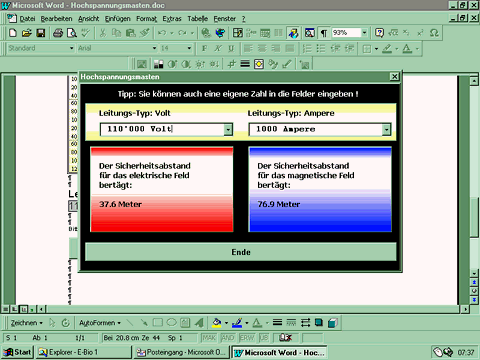
Task: Click into the 110'000 Volt input field
Action: pos(162,129)
